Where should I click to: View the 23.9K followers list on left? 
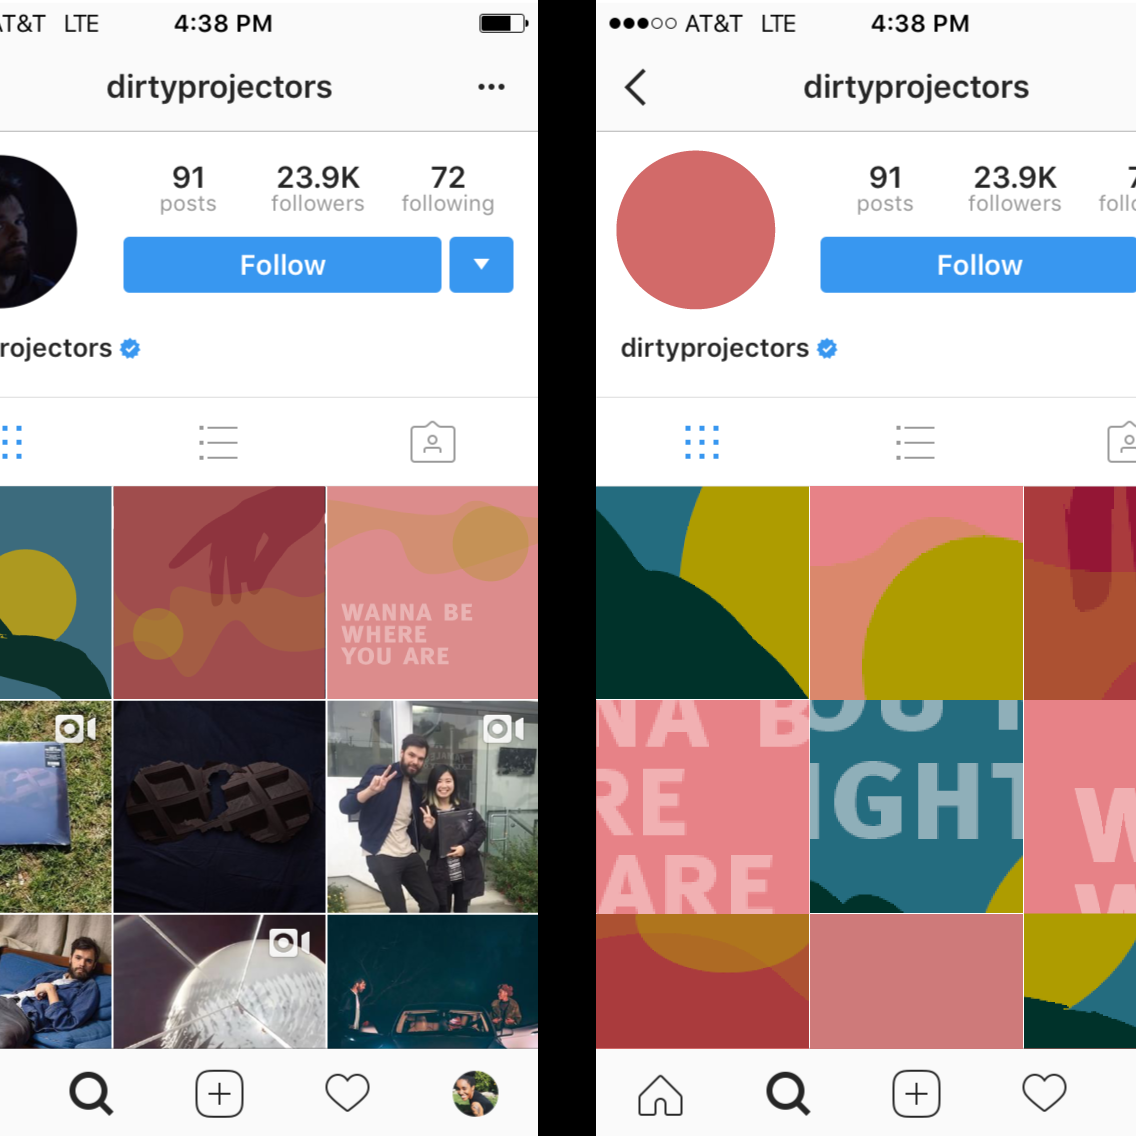(x=317, y=188)
